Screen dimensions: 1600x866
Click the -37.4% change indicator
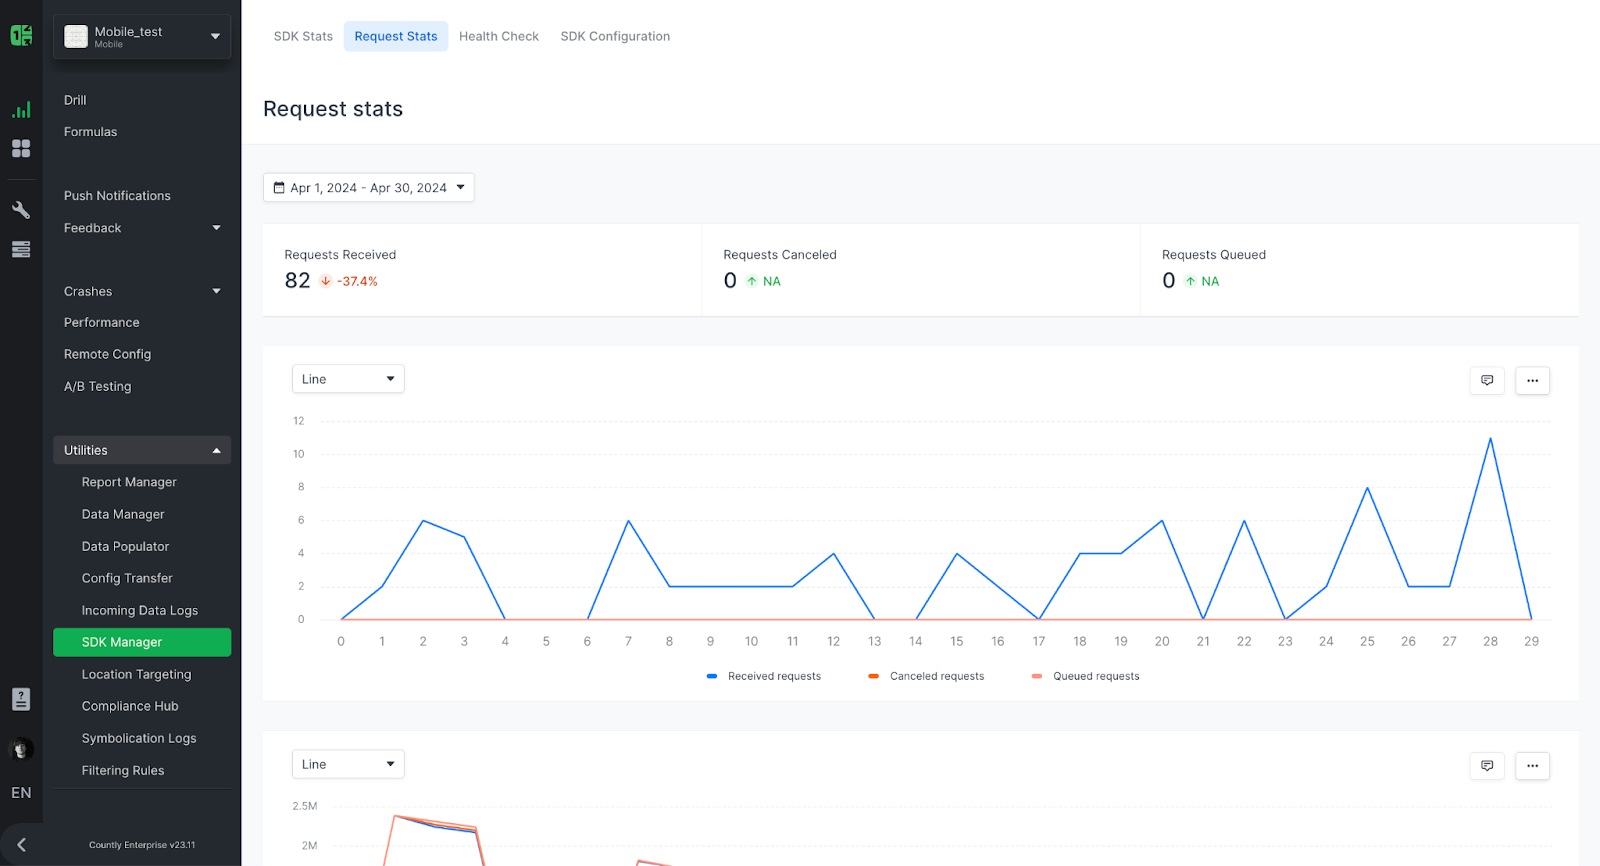pos(349,281)
